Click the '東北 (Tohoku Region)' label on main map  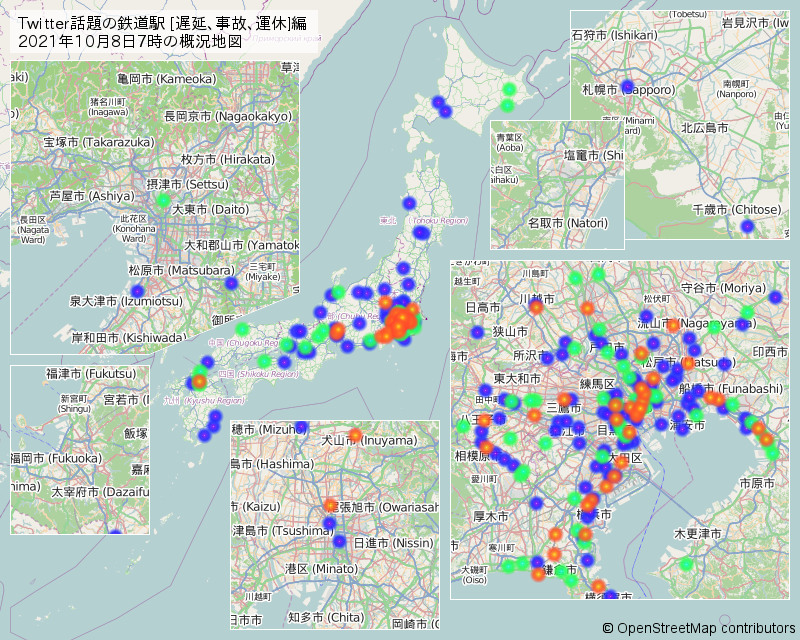tap(423, 221)
